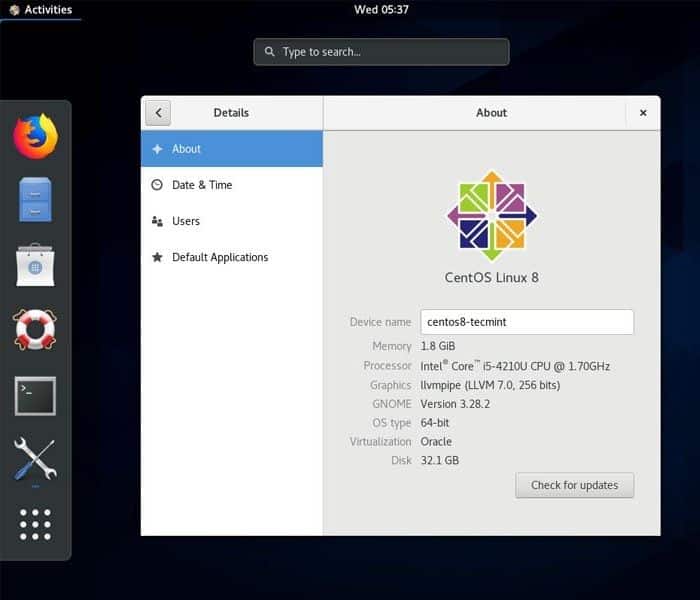Viewport: 700px width, 600px height.
Task: Click the clock icon beside Date & Time
Action: 157,185
